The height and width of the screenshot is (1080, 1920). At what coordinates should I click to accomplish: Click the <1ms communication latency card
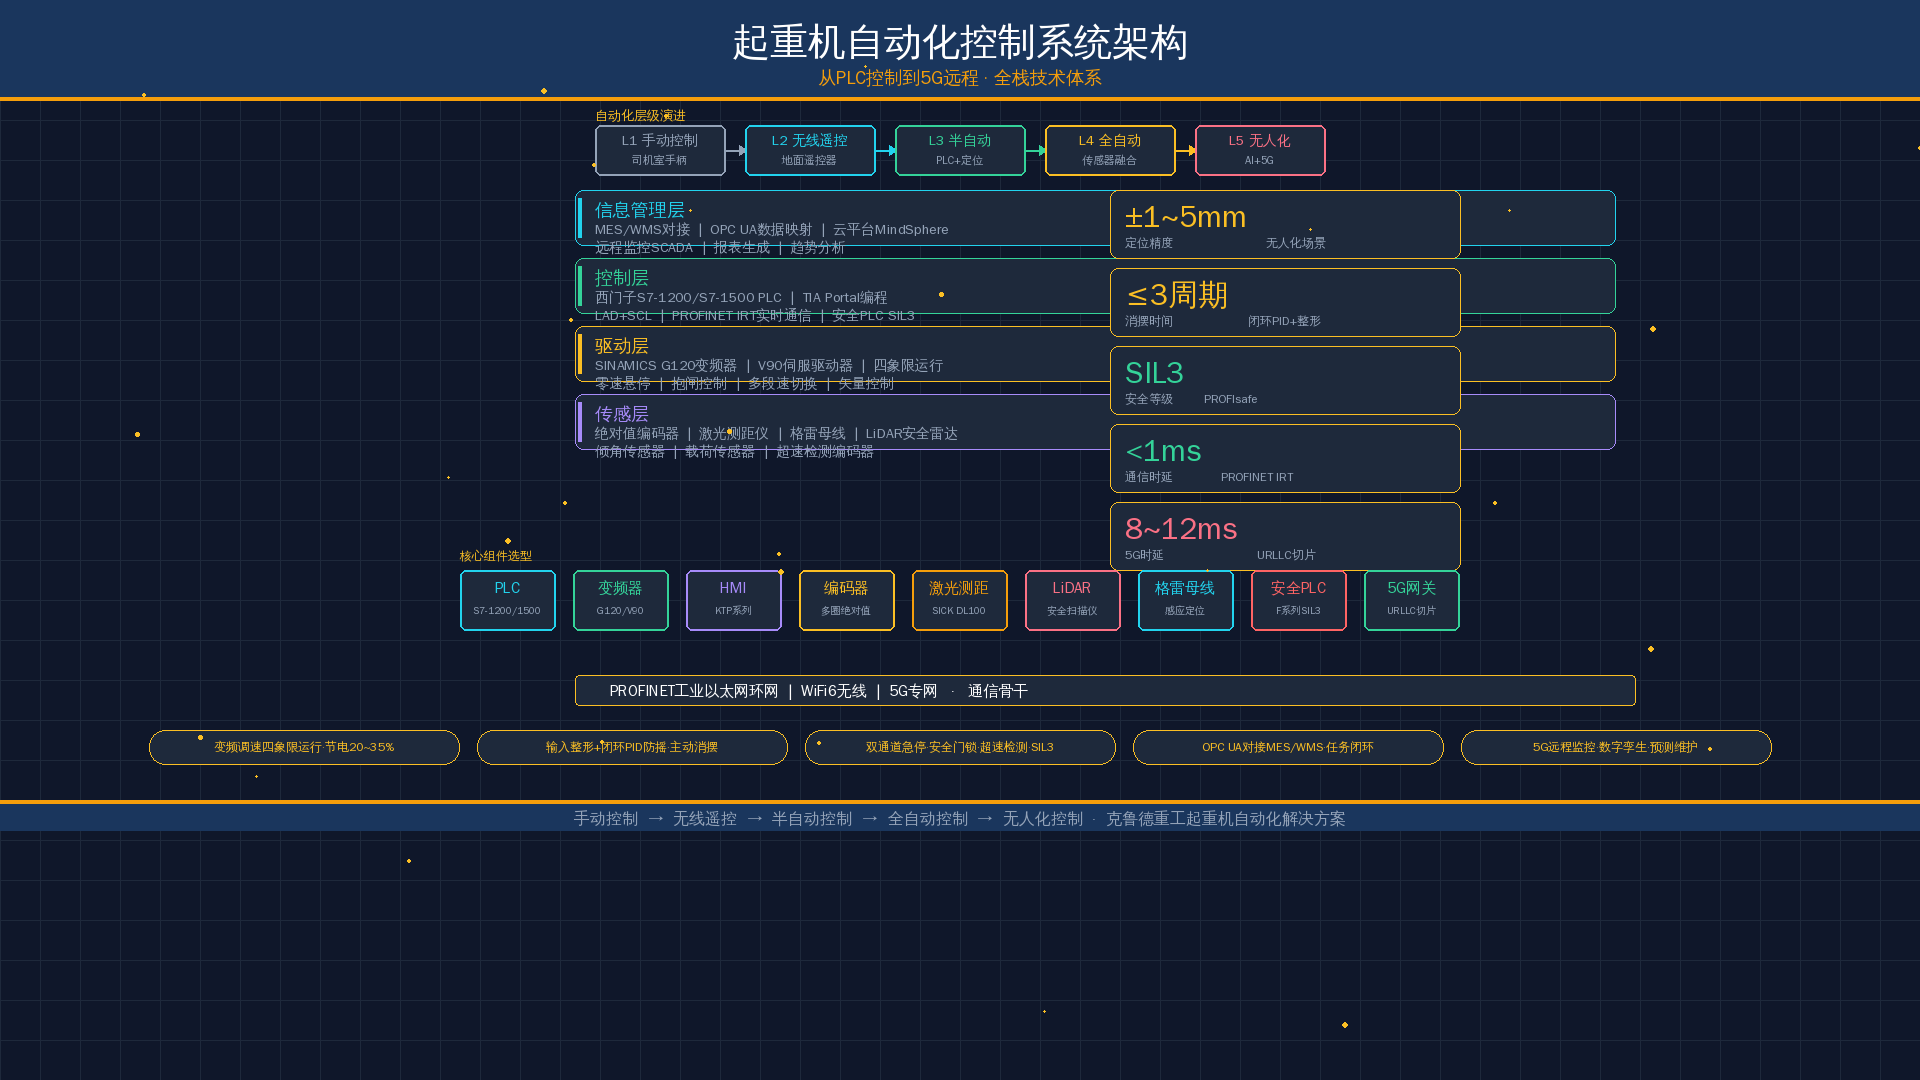1285,458
